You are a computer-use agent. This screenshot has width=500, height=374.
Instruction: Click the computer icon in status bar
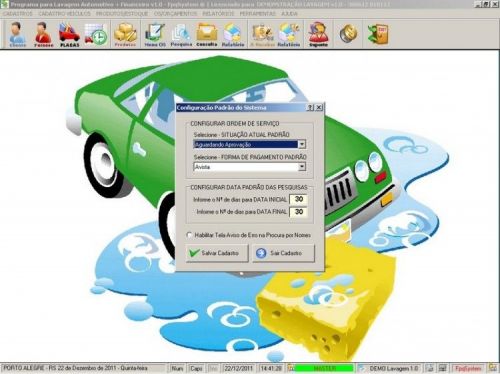click(443, 368)
